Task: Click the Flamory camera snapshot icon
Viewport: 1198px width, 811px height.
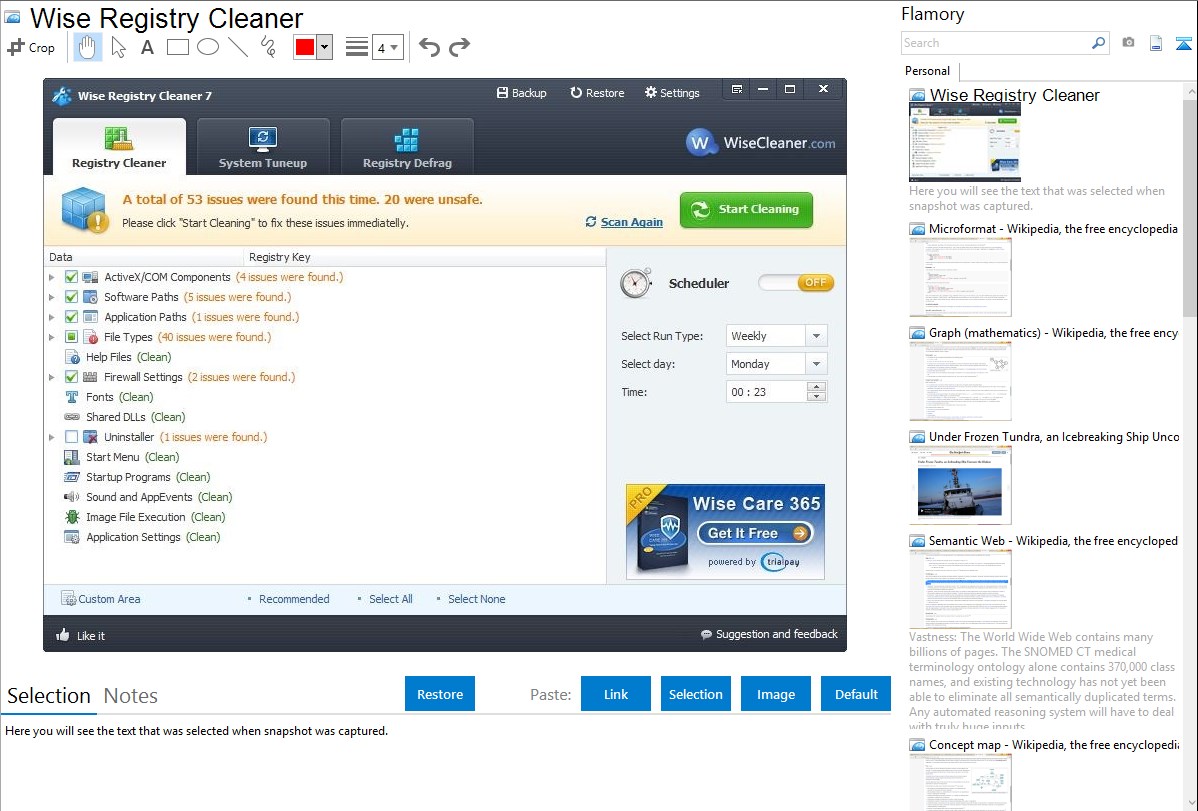Action: 1128,43
